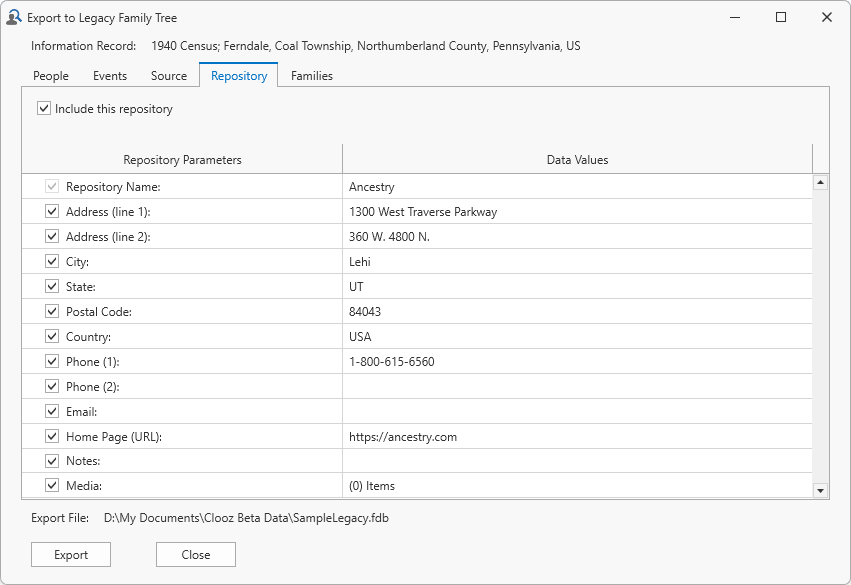The image size is (851, 585).
Task: Toggle the City checkbox off
Action: pos(52,261)
